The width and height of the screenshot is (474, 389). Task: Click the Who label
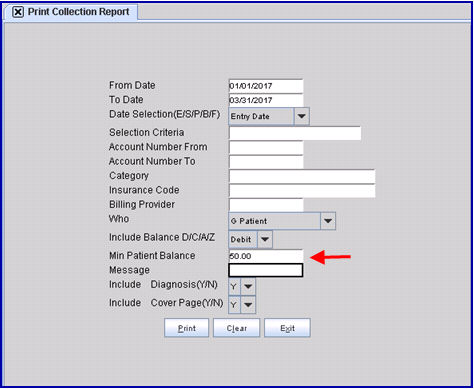coord(119,219)
